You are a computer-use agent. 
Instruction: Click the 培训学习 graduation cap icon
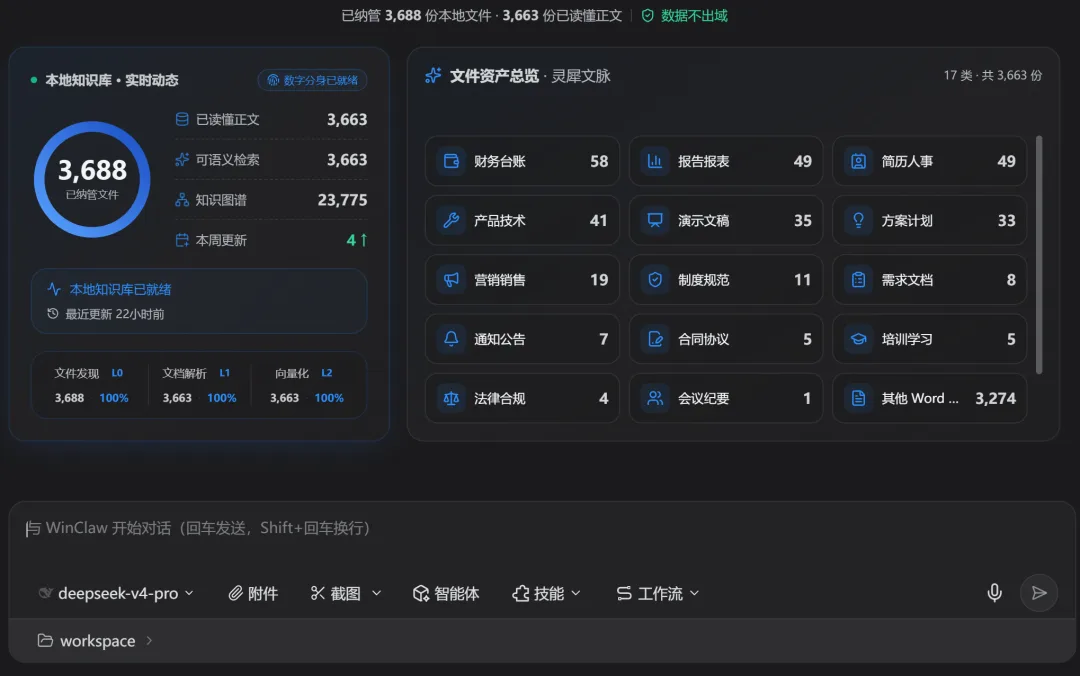point(858,339)
